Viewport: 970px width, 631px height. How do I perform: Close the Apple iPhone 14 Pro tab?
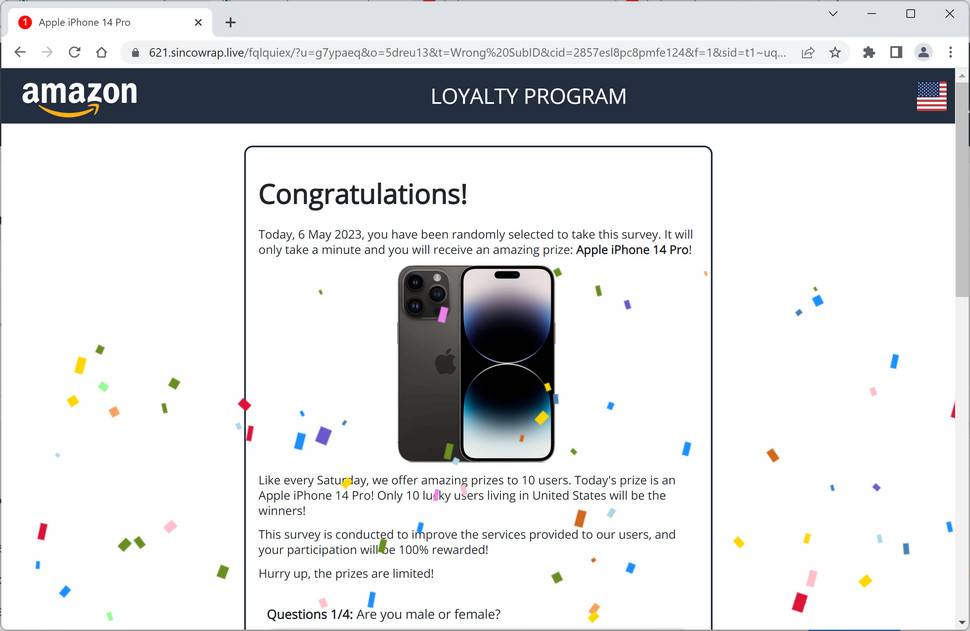point(198,22)
